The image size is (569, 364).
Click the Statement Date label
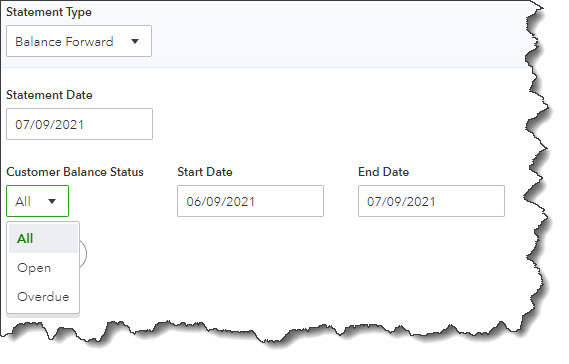pyautogui.click(x=49, y=95)
